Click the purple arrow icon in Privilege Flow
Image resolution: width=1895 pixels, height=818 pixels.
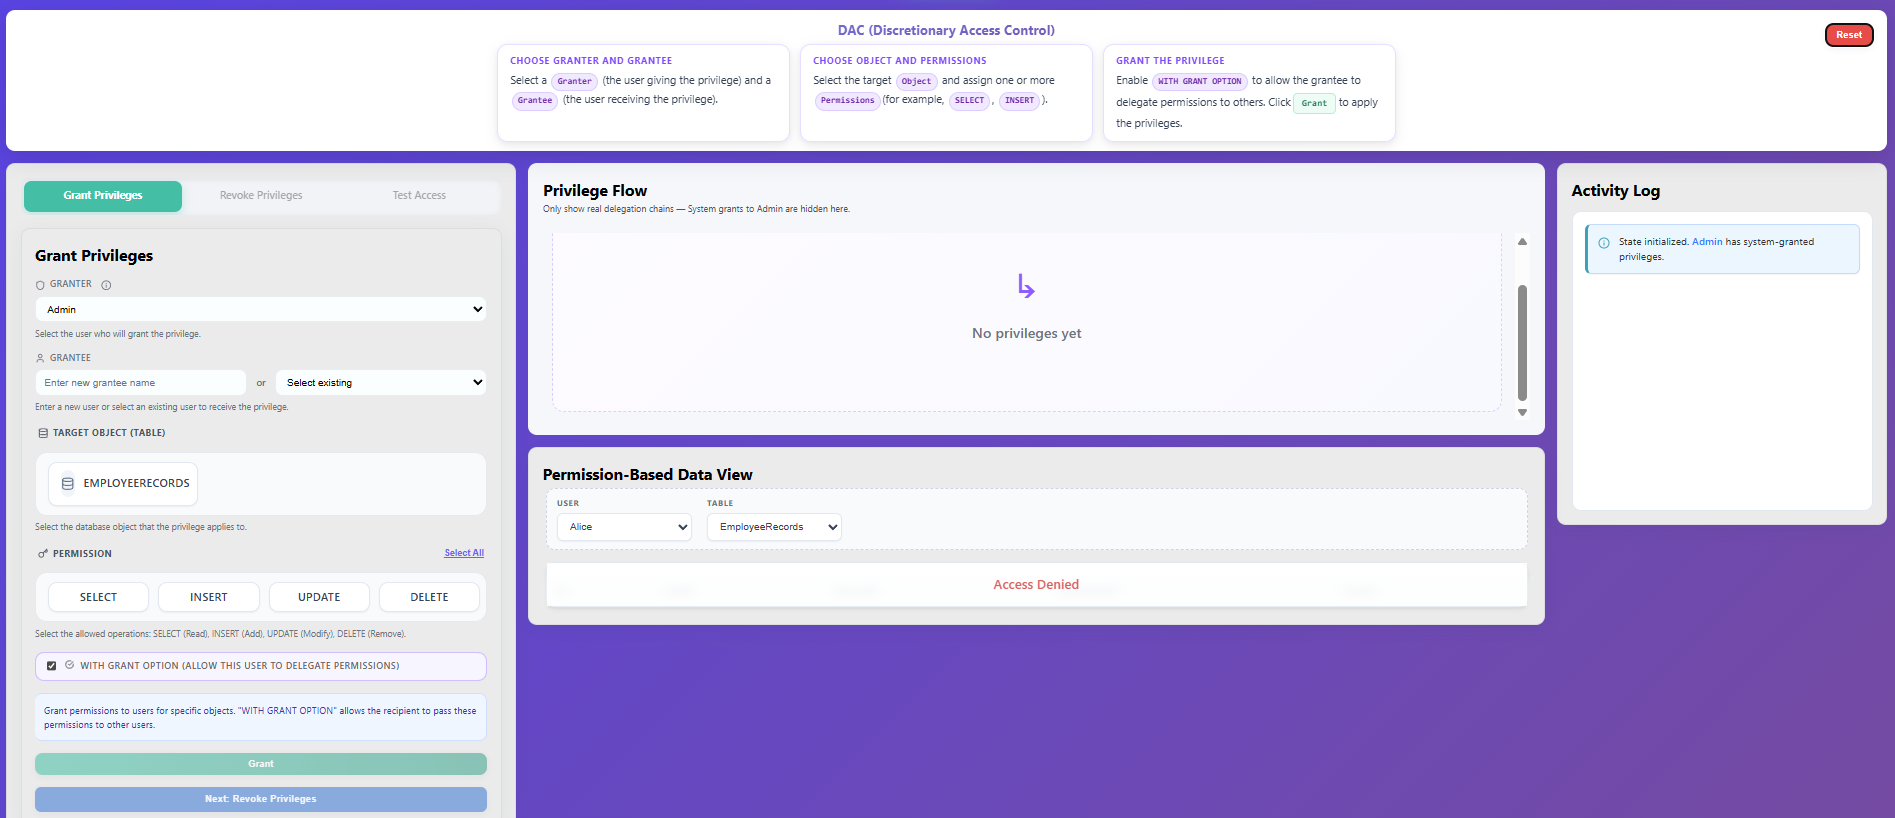(x=1026, y=286)
